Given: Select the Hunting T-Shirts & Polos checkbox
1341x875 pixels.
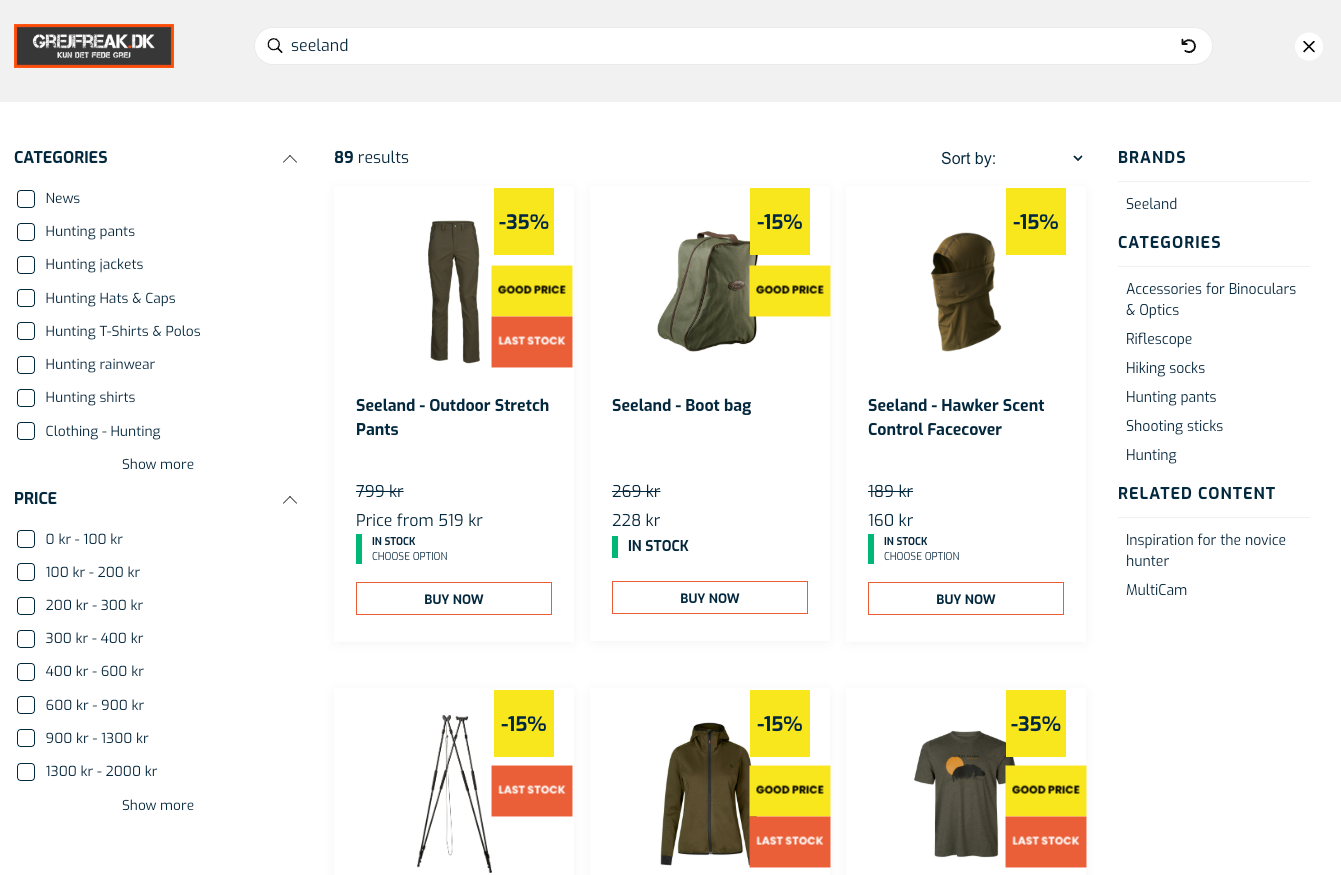Looking at the screenshot, I should [26, 331].
